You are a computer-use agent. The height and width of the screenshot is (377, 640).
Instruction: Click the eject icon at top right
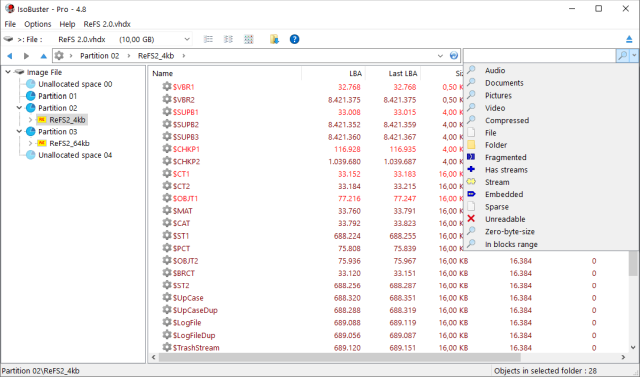[629, 39]
